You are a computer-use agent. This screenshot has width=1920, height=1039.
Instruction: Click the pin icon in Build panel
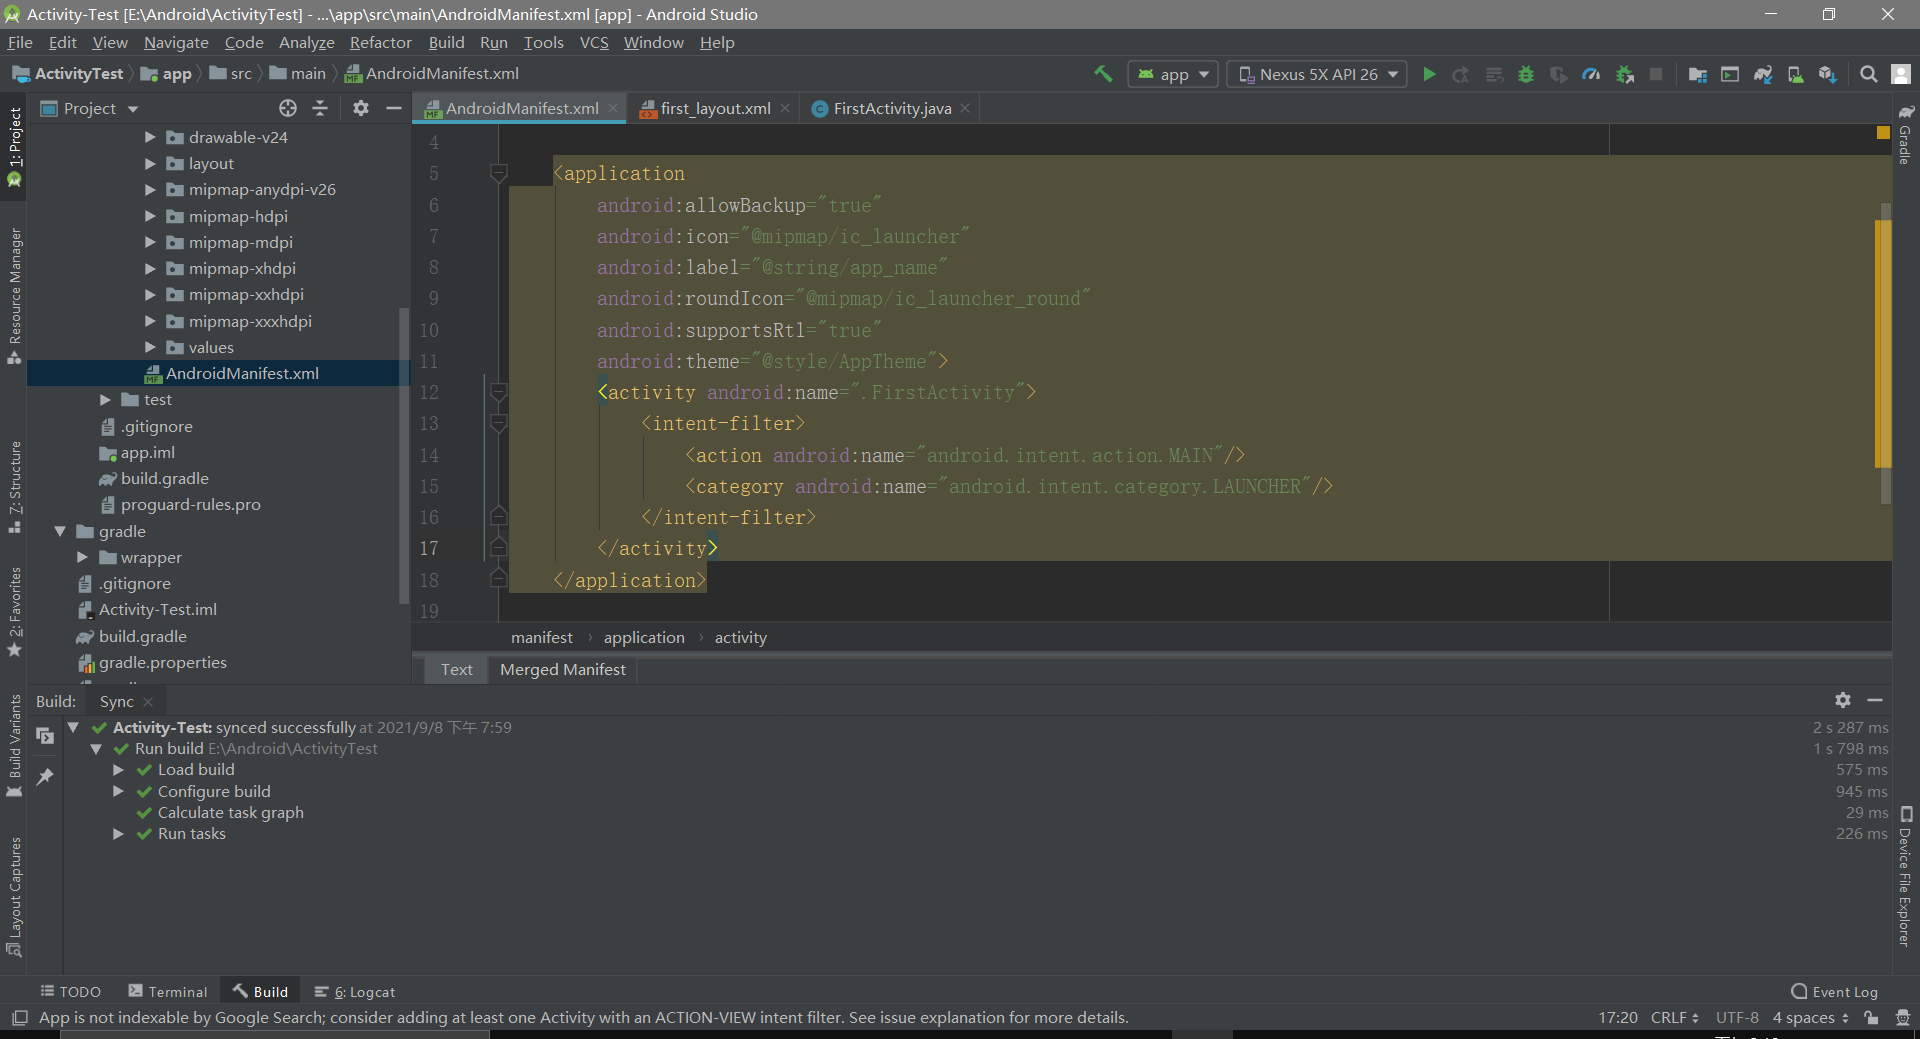[45, 776]
